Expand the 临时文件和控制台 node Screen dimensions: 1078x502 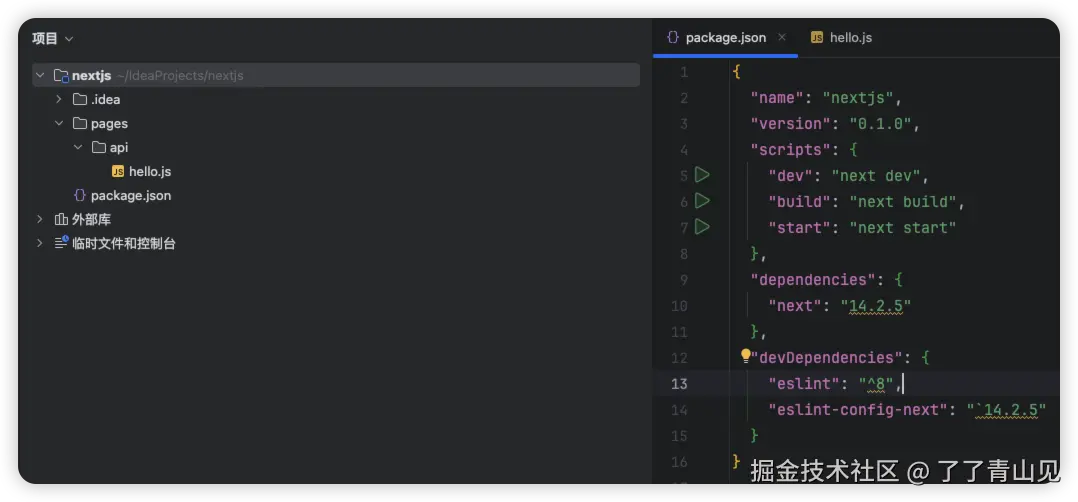pyautogui.click(x=40, y=244)
